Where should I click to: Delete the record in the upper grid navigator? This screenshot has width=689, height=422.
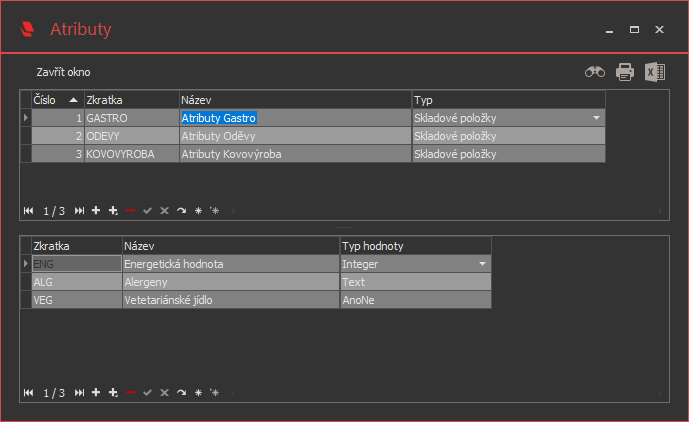pyautogui.click(x=130, y=211)
